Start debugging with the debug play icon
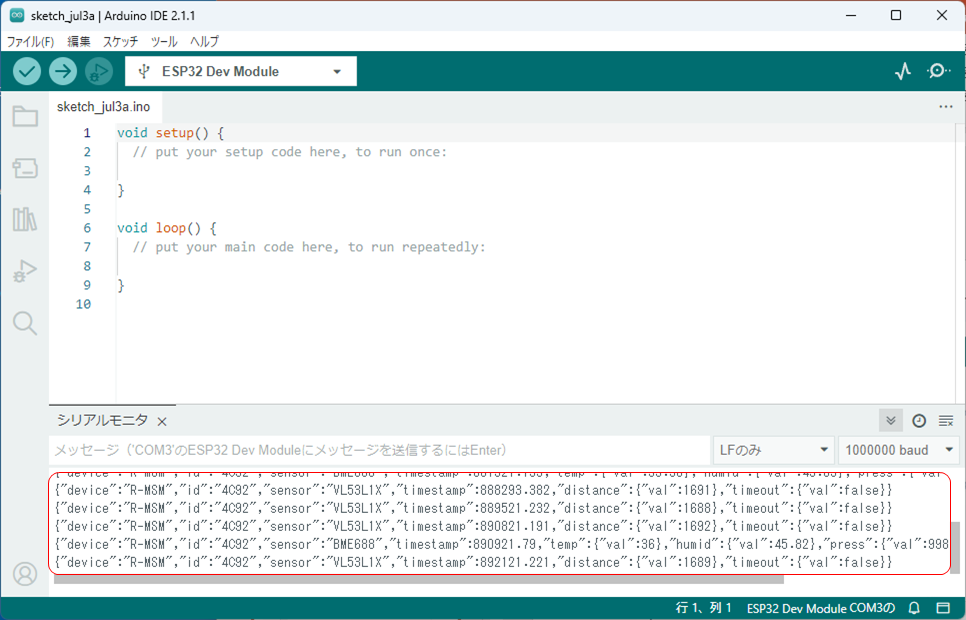 click(x=99, y=71)
